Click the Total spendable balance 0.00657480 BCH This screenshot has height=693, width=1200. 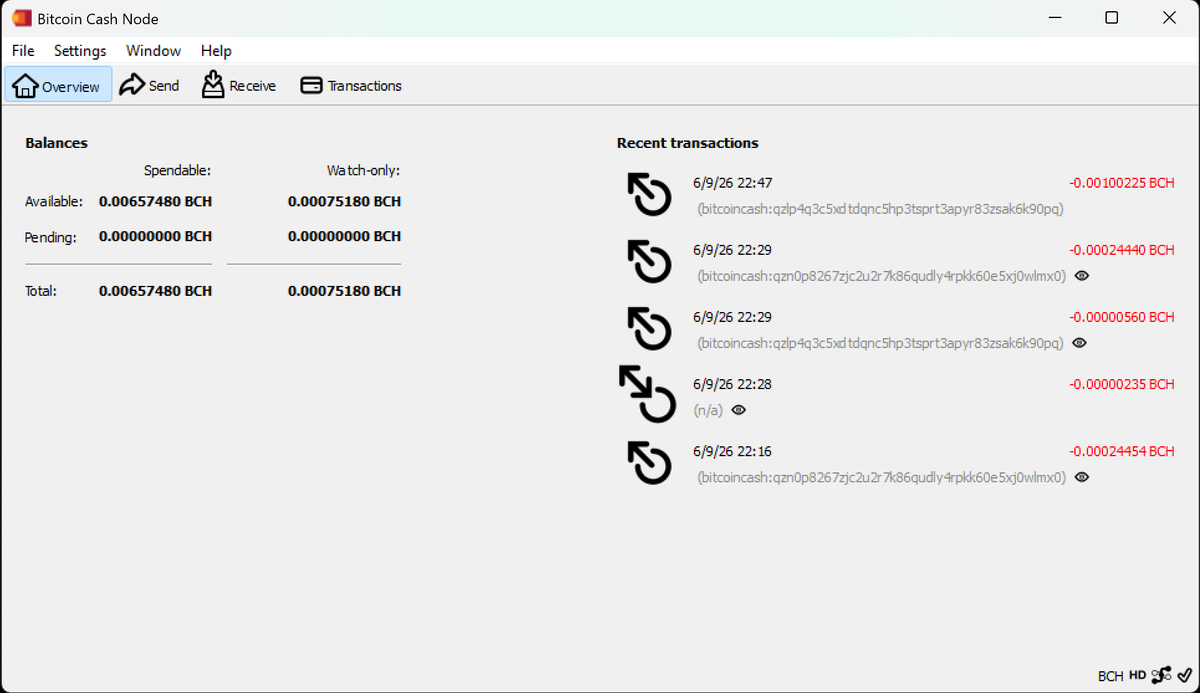click(155, 291)
